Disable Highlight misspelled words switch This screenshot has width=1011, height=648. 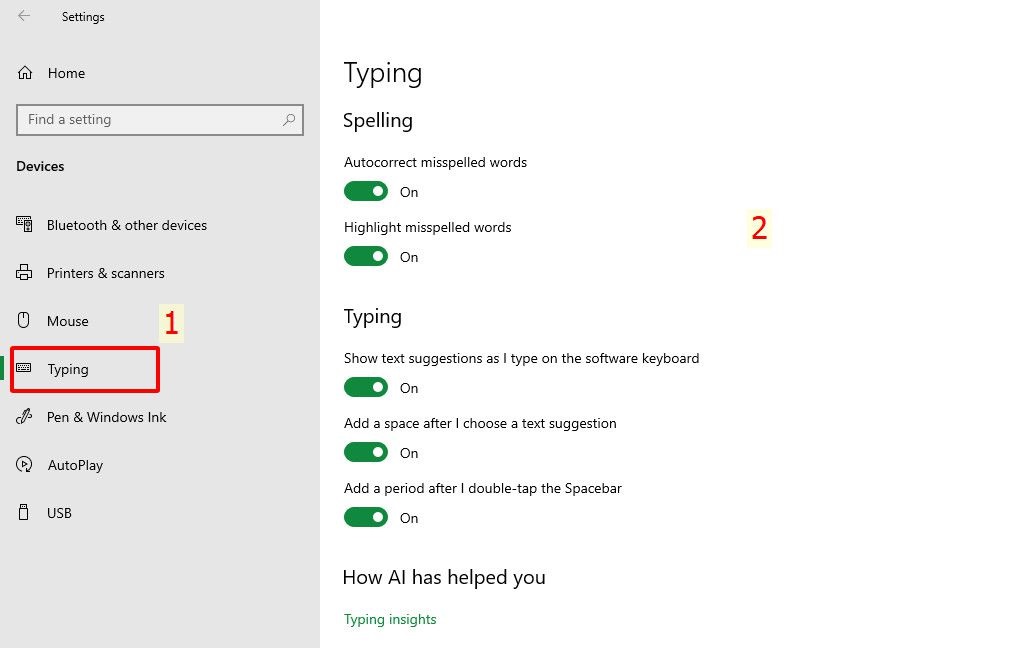tap(366, 256)
